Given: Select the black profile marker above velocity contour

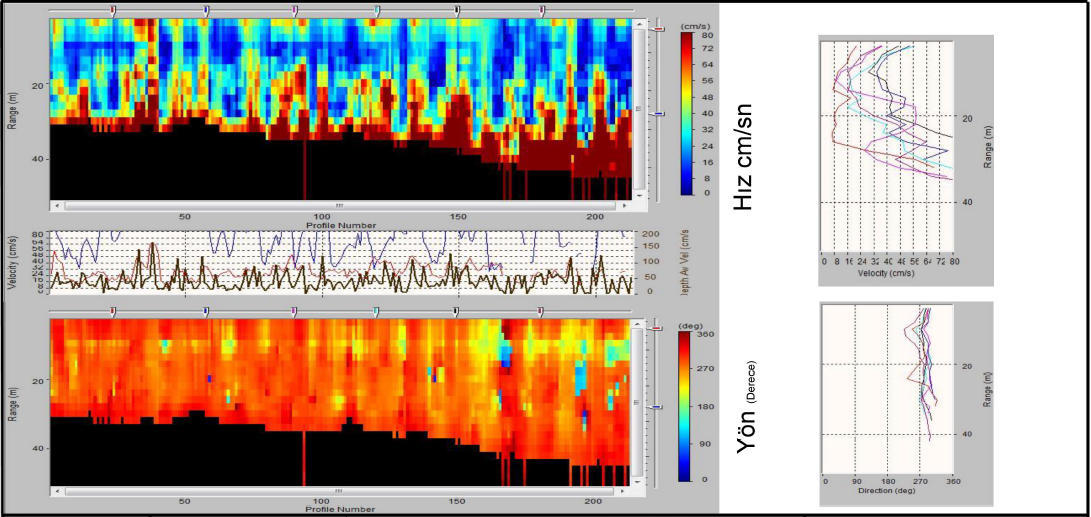Looking at the screenshot, I should point(457,10).
